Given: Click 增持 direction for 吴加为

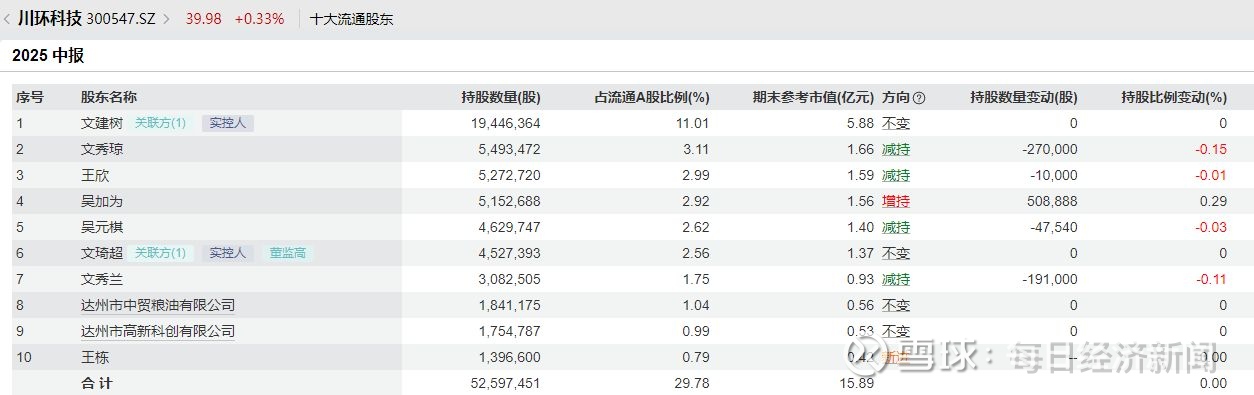Looking at the screenshot, I should point(896,202).
